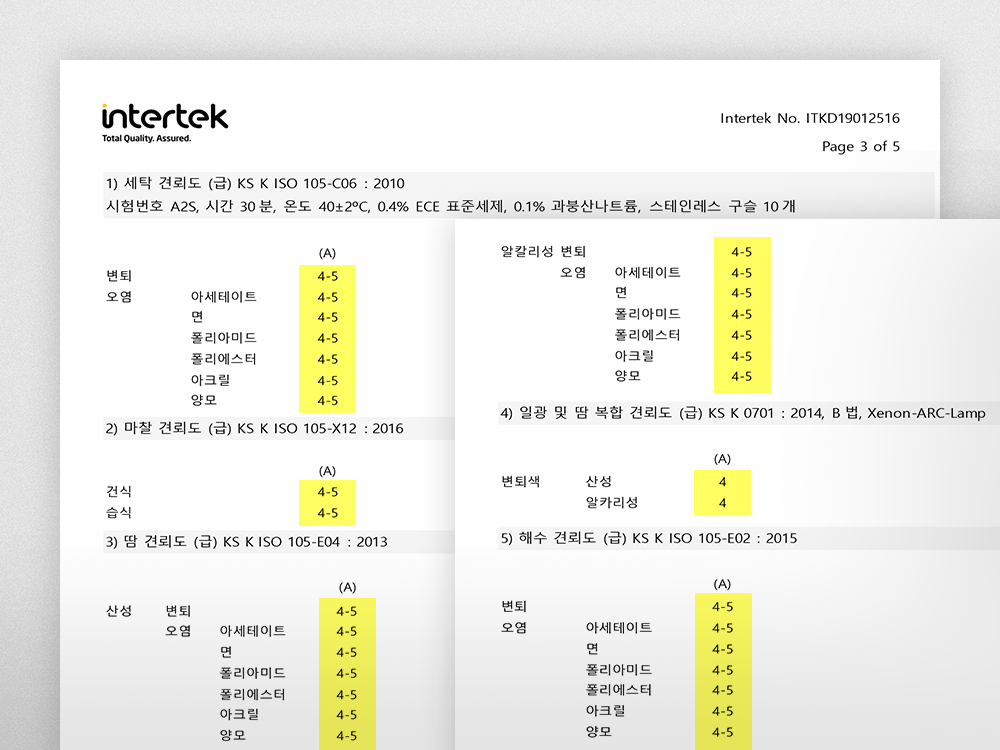
Task: Click the '오염' label under 1) 세탁 견뢰도
Action: pos(119,297)
